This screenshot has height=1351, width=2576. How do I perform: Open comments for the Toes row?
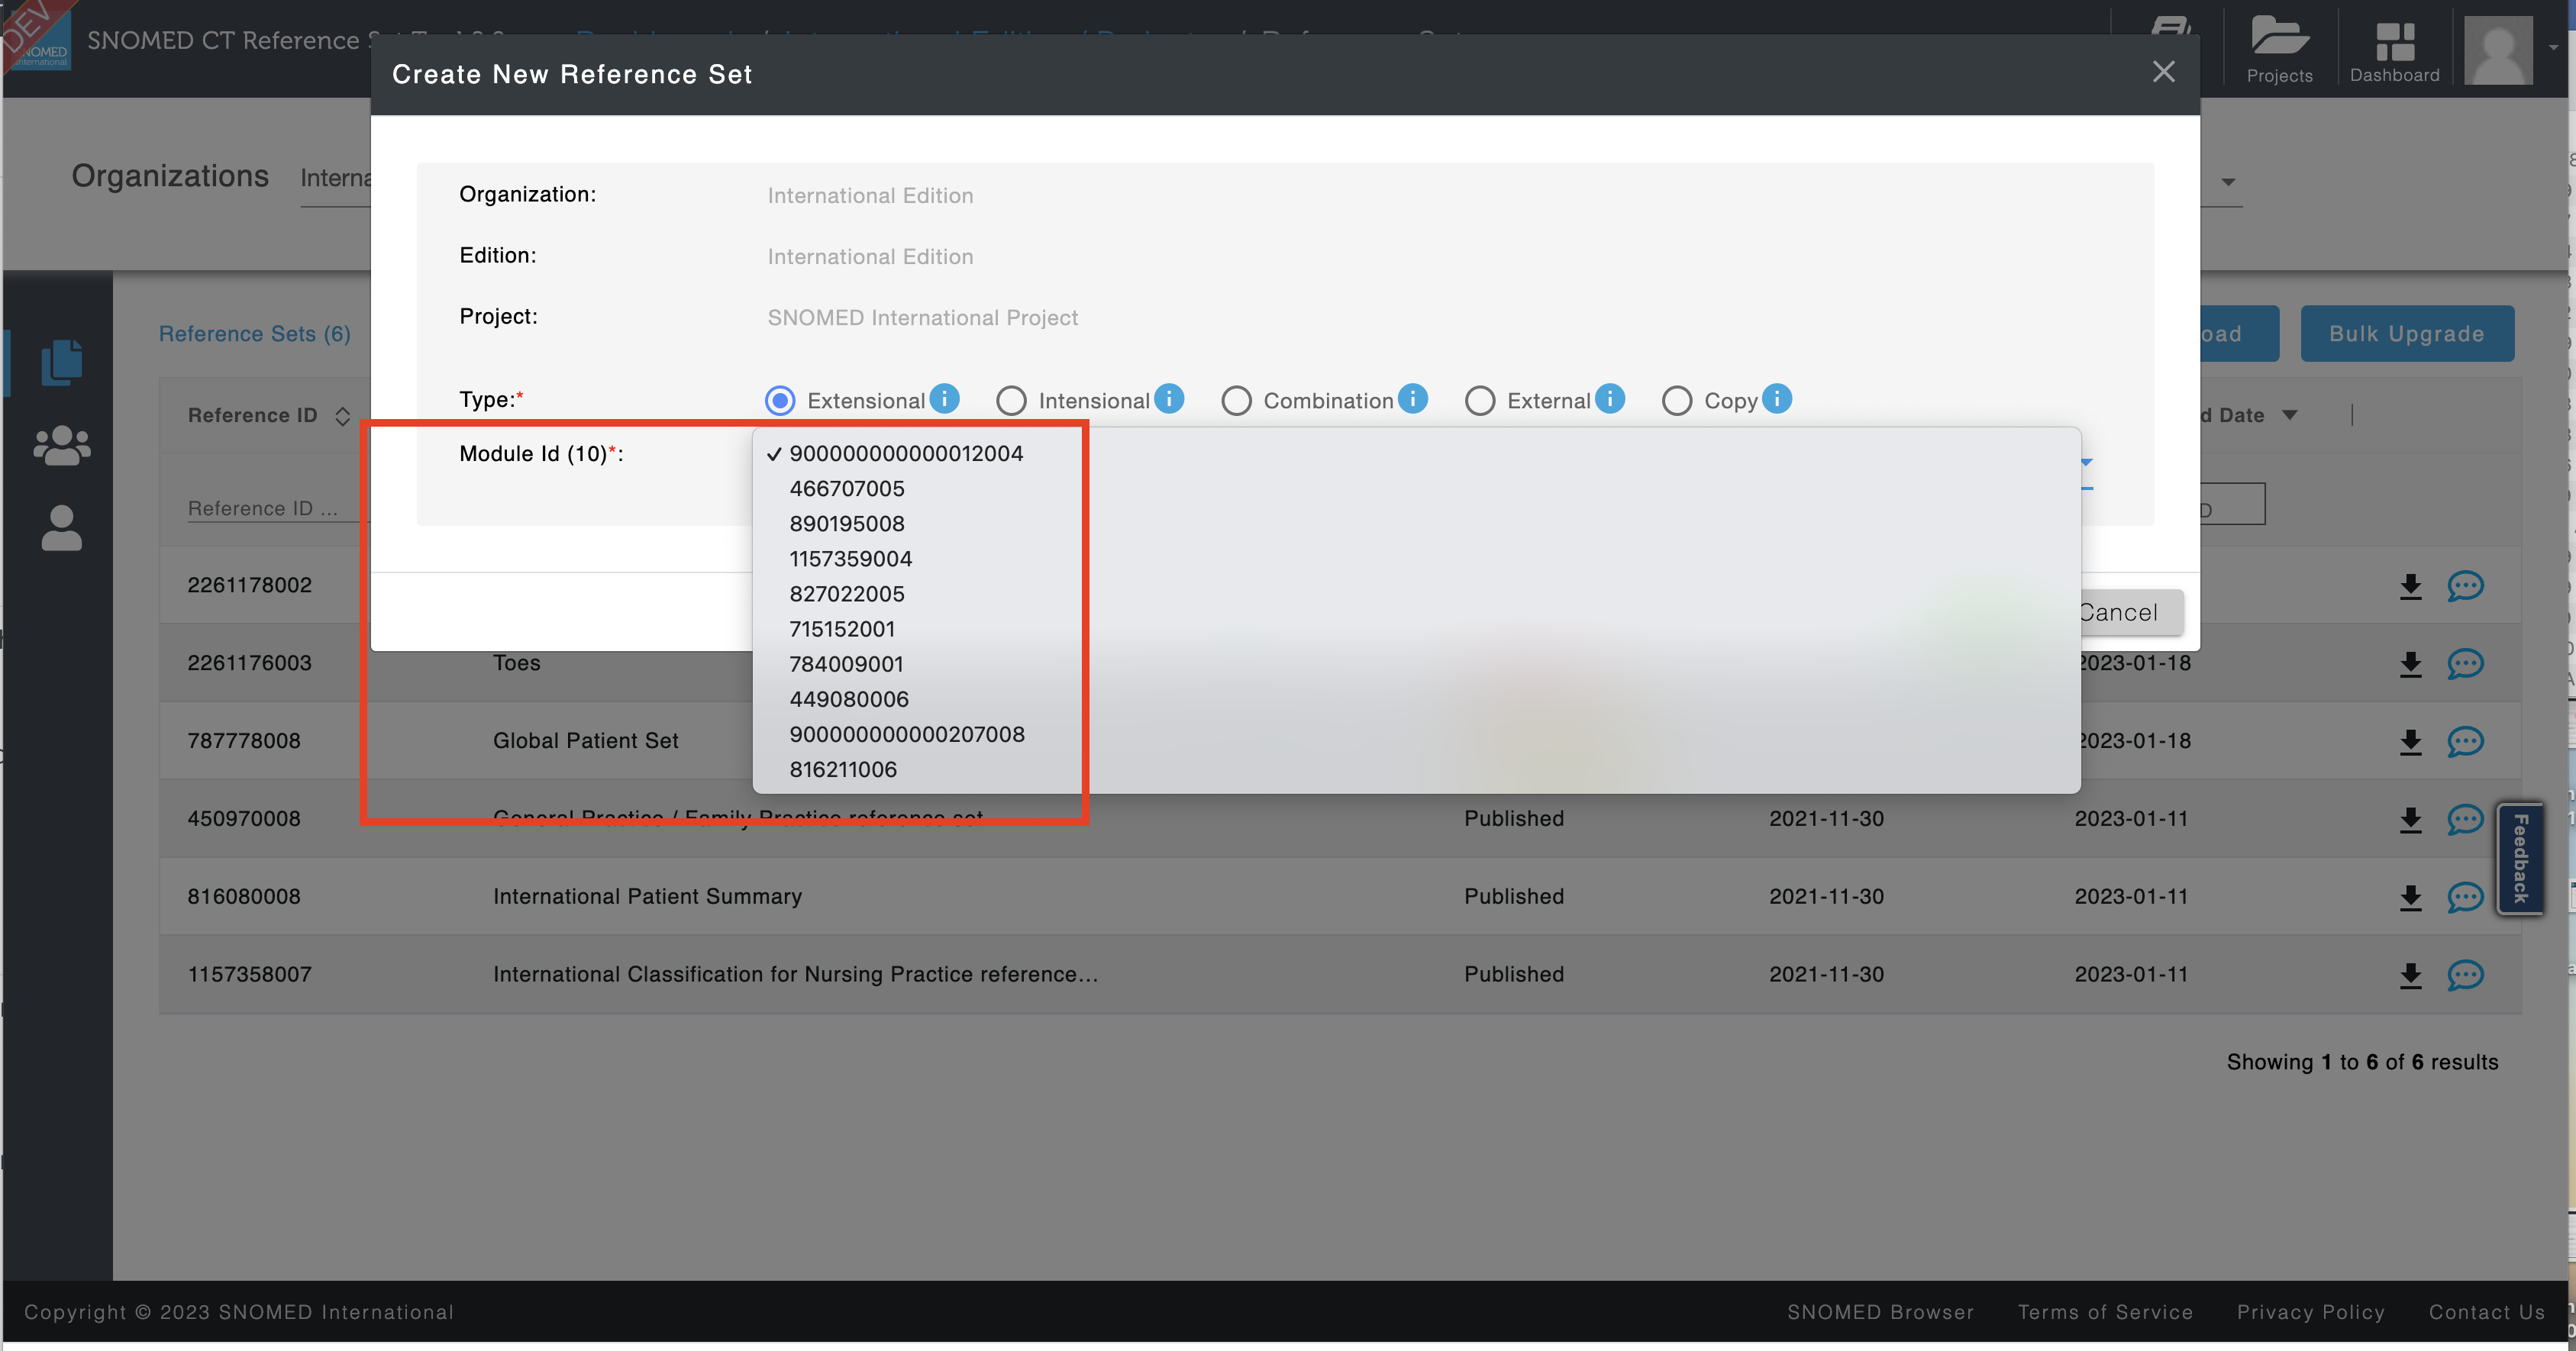(x=2465, y=664)
